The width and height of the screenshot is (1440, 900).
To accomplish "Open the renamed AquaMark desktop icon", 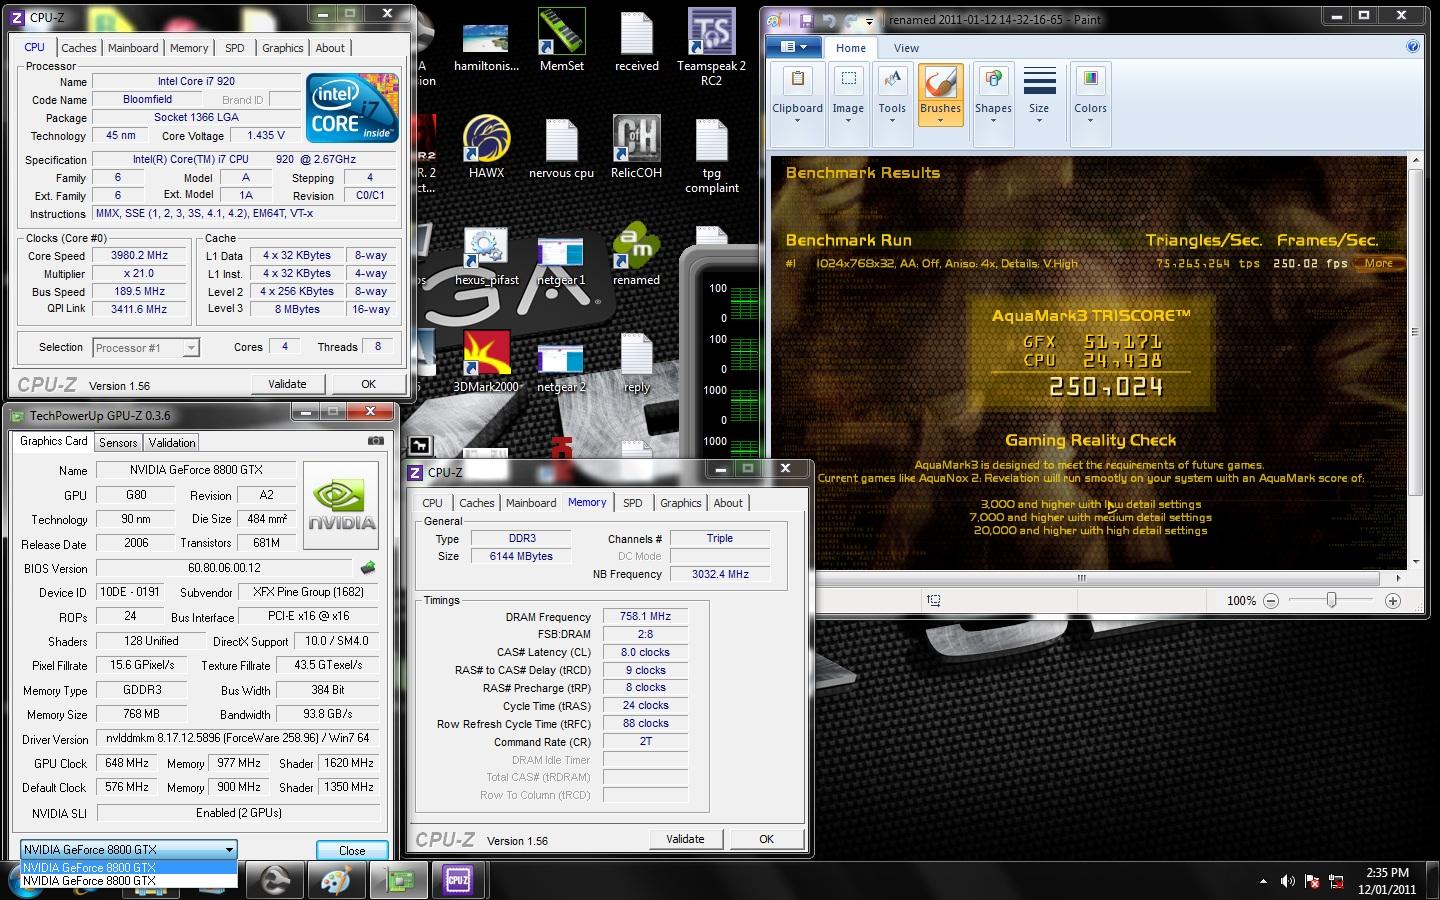I will tap(636, 254).
